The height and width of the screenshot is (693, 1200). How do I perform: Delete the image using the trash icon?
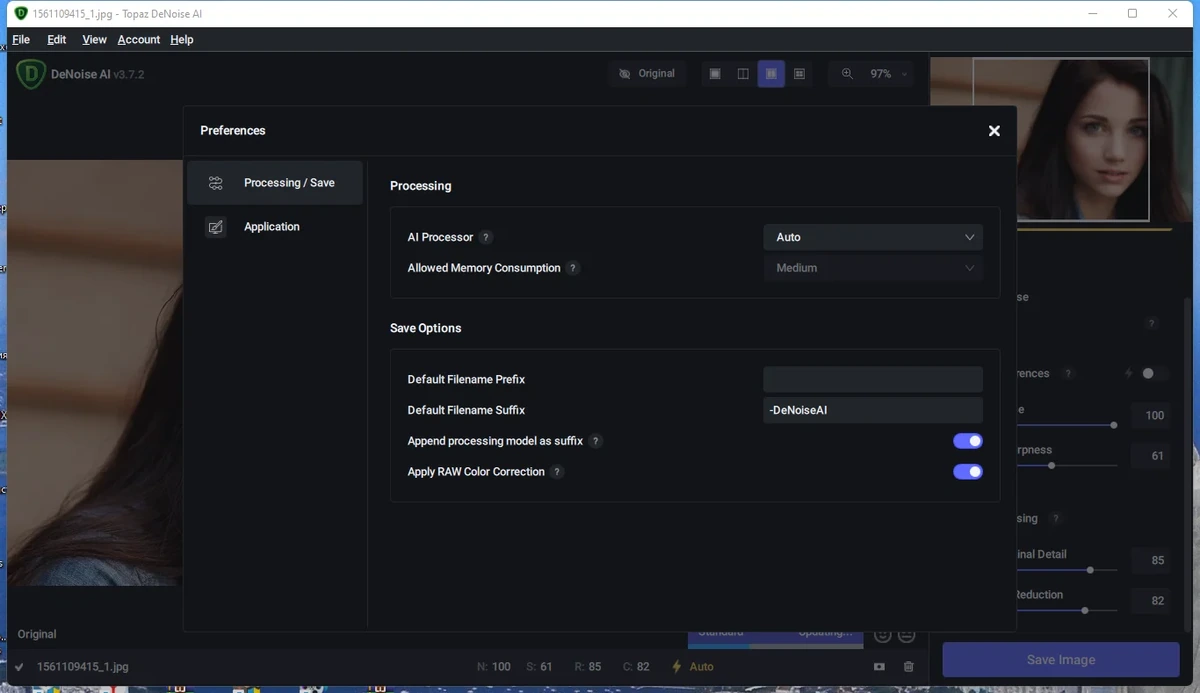(909, 667)
